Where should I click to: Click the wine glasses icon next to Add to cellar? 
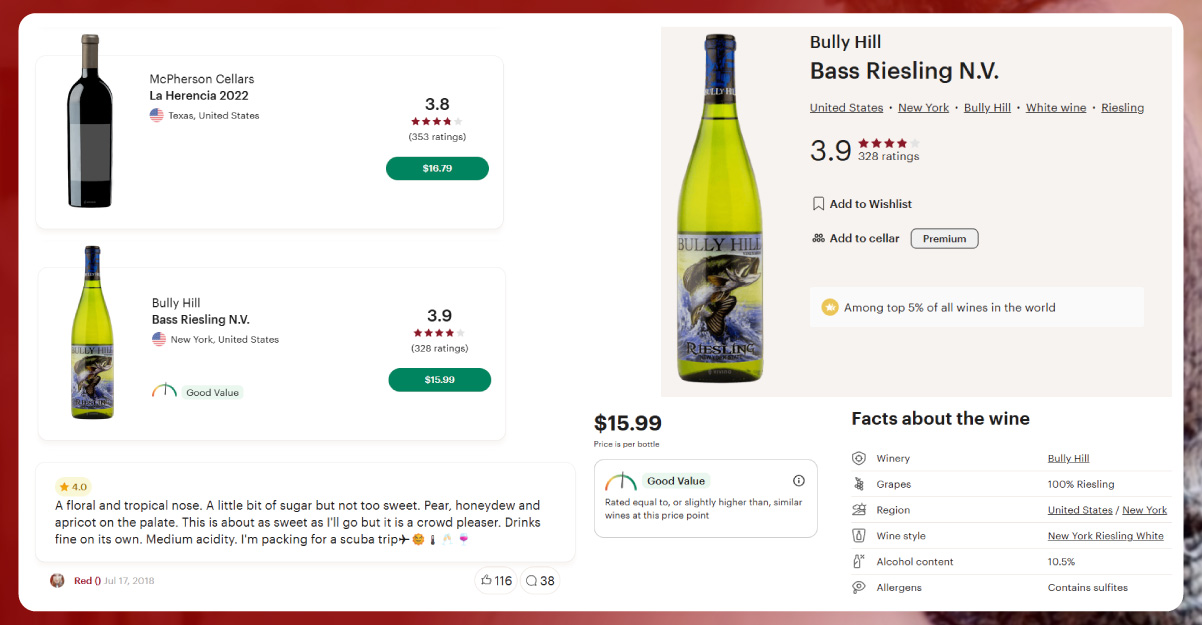pos(818,238)
